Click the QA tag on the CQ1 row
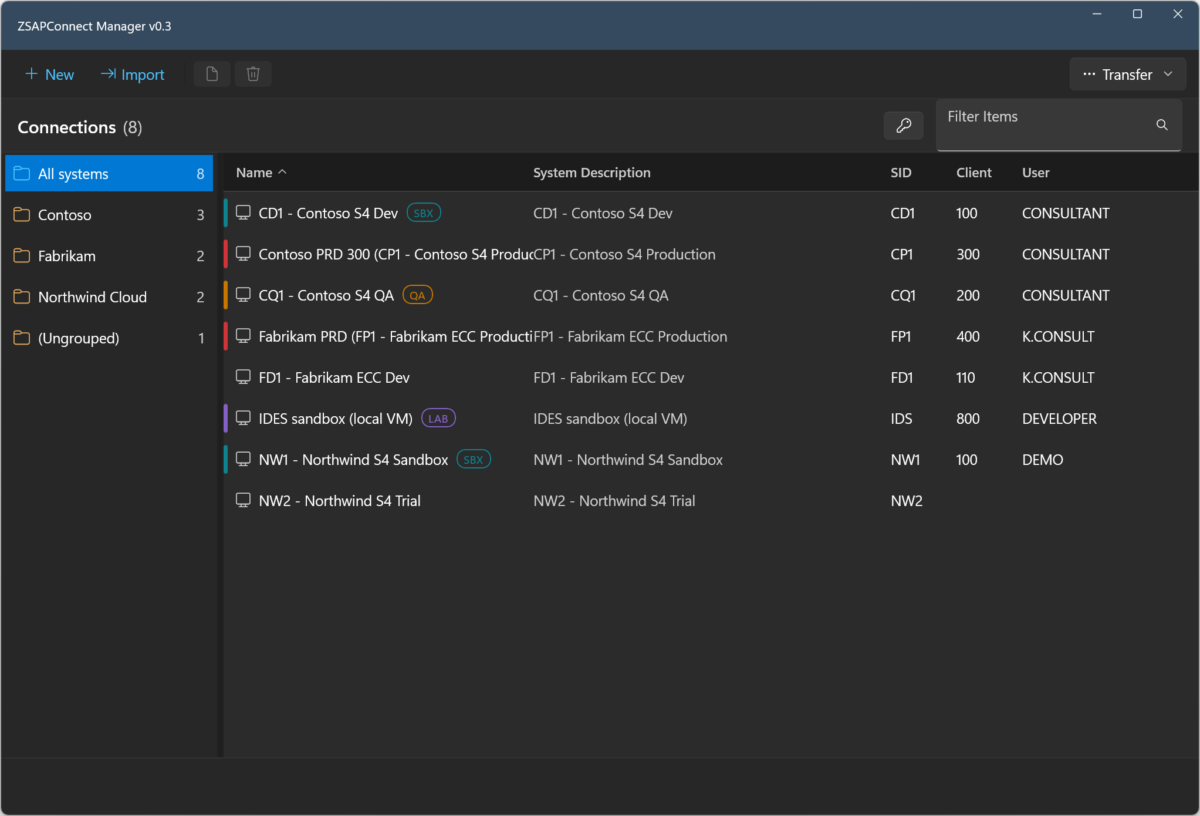 click(x=418, y=295)
